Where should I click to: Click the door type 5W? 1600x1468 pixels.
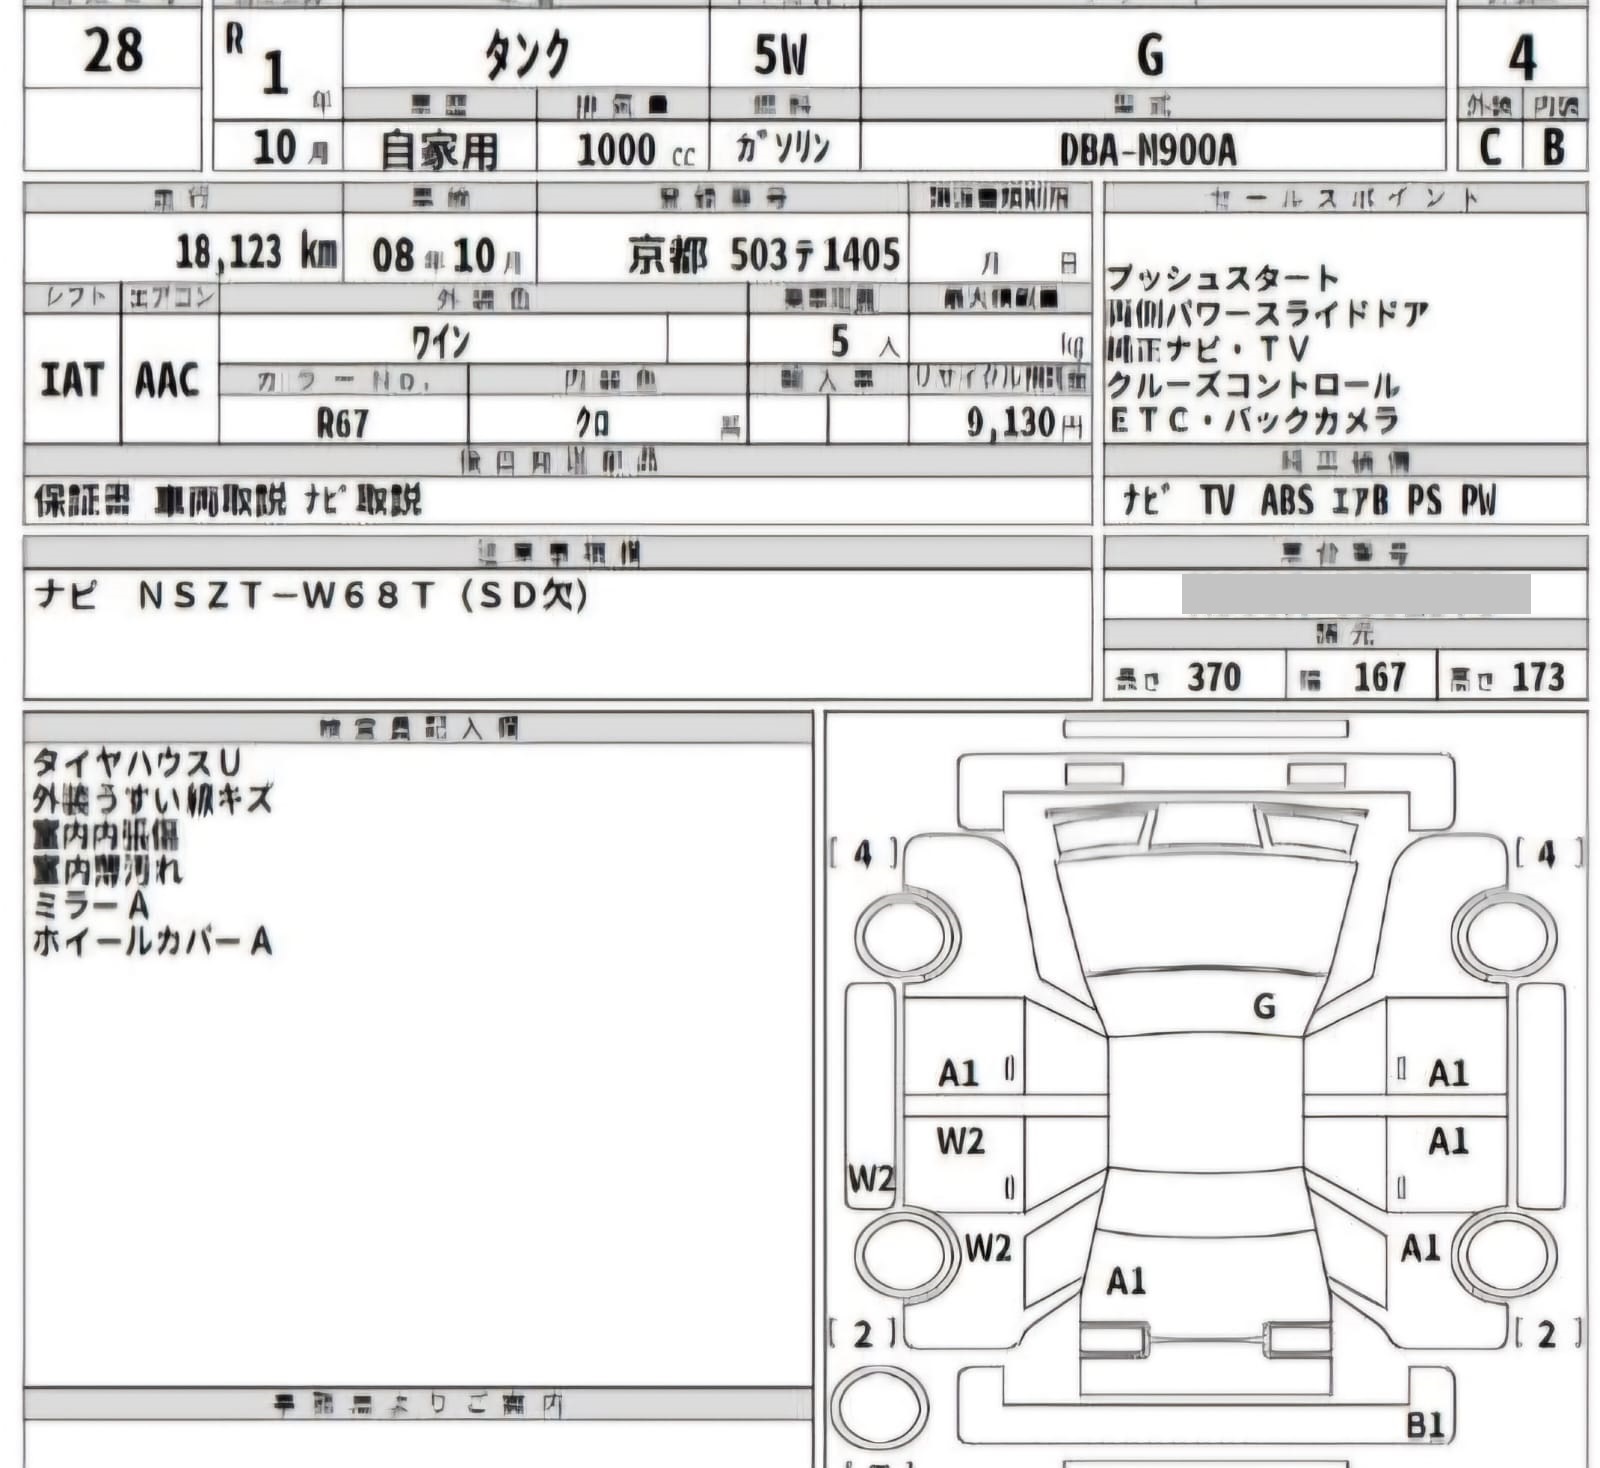[x=780, y=55]
